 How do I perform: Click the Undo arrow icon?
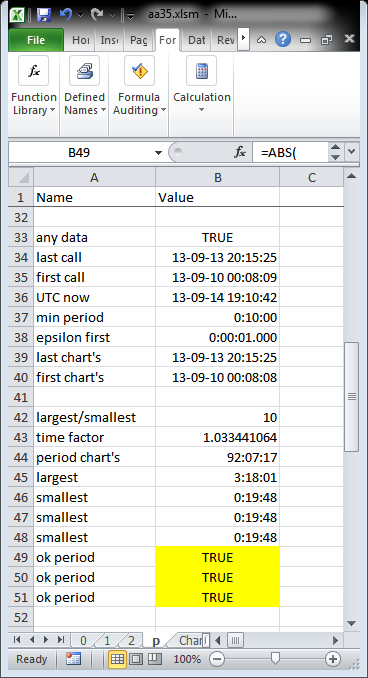[66, 15]
